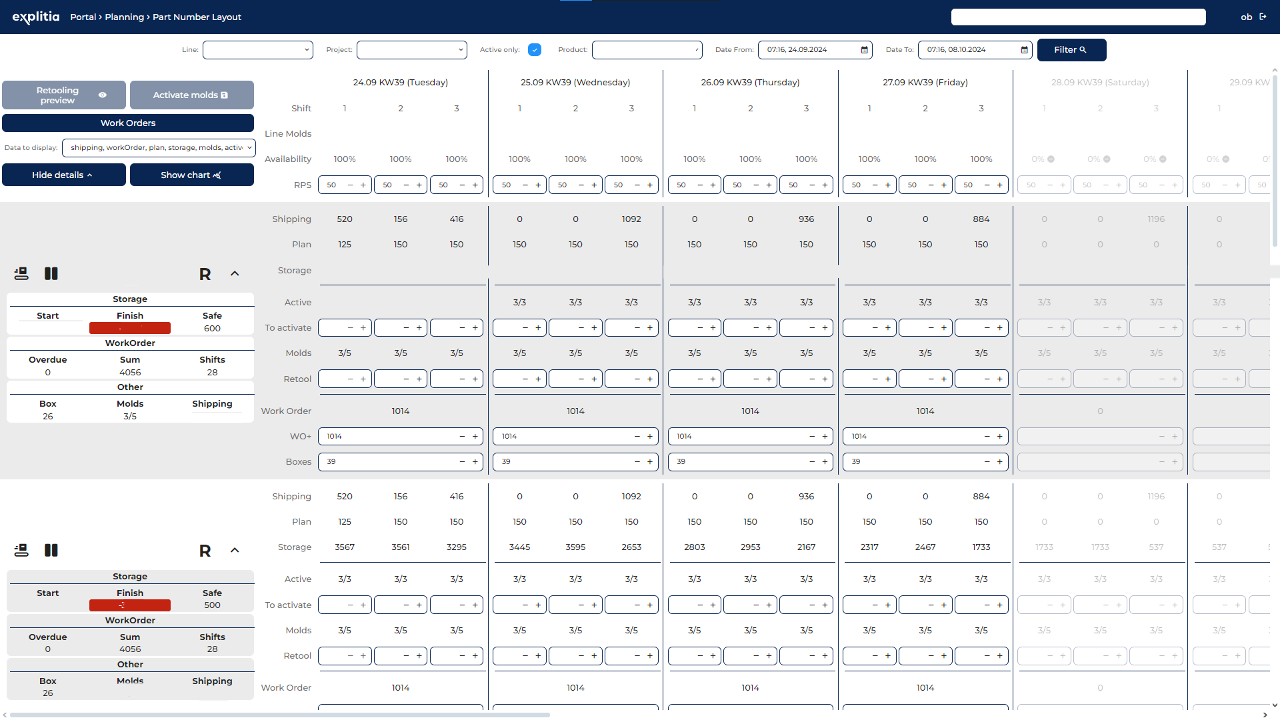
Task: Collapse the Safe 500 block with its chevron
Action: tap(235, 551)
